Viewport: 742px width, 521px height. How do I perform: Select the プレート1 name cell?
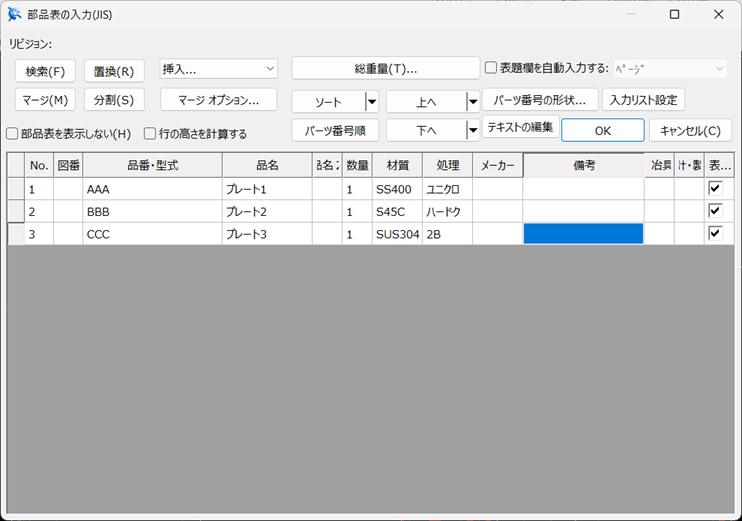267,189
